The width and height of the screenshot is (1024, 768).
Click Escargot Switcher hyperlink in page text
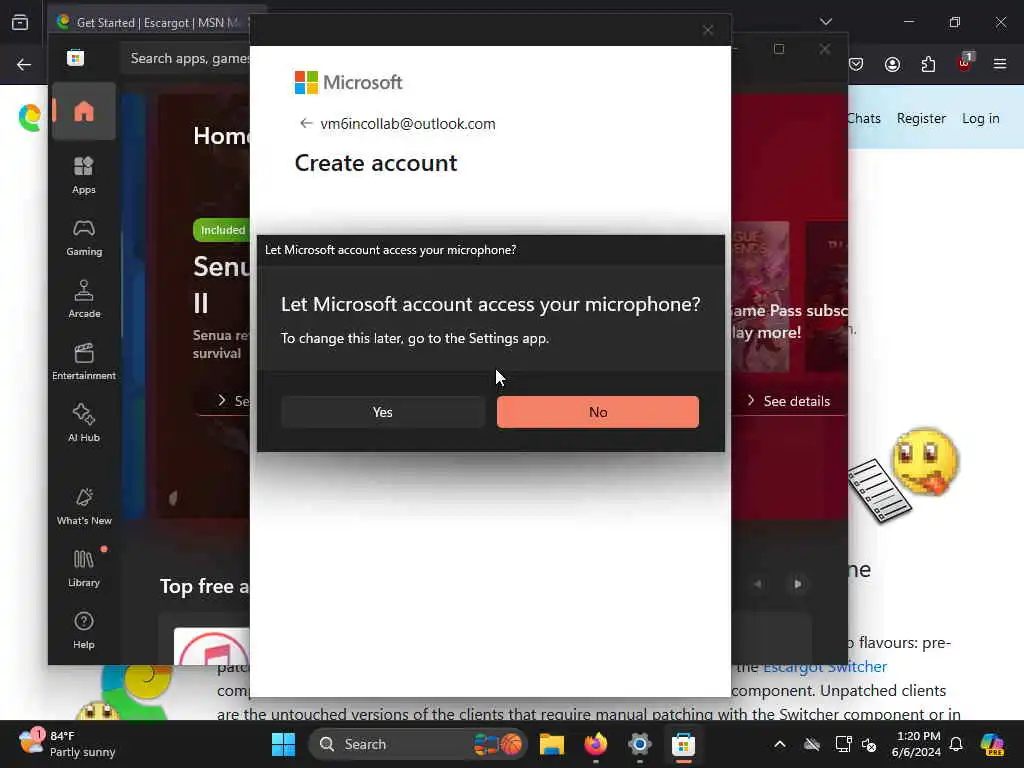(825, 667)
